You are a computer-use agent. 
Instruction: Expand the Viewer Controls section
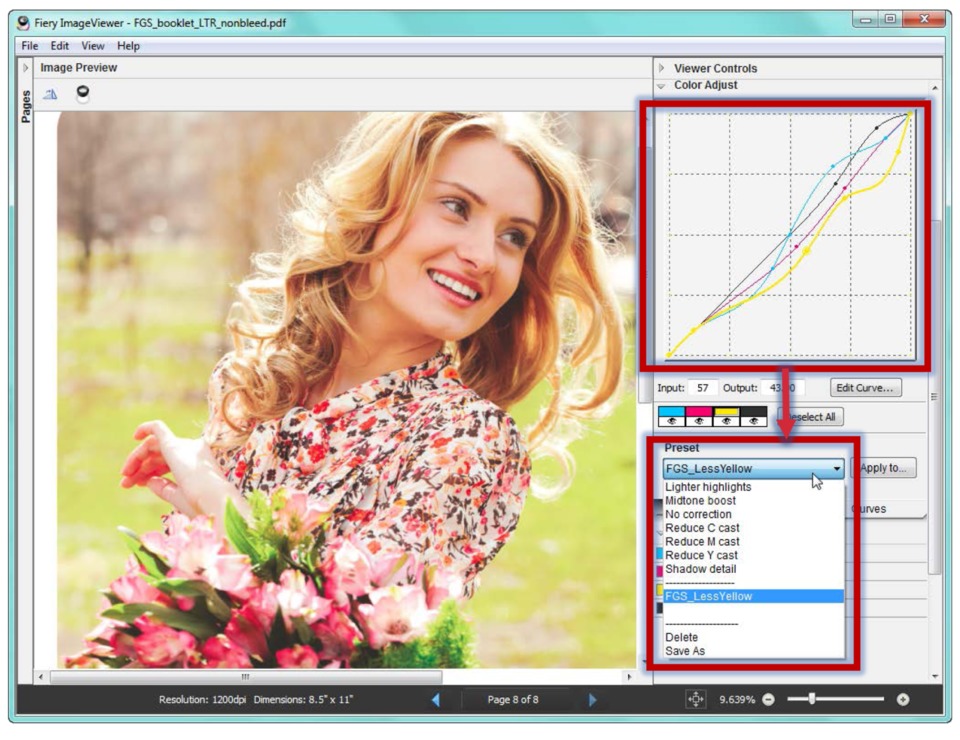coord(662,68)
